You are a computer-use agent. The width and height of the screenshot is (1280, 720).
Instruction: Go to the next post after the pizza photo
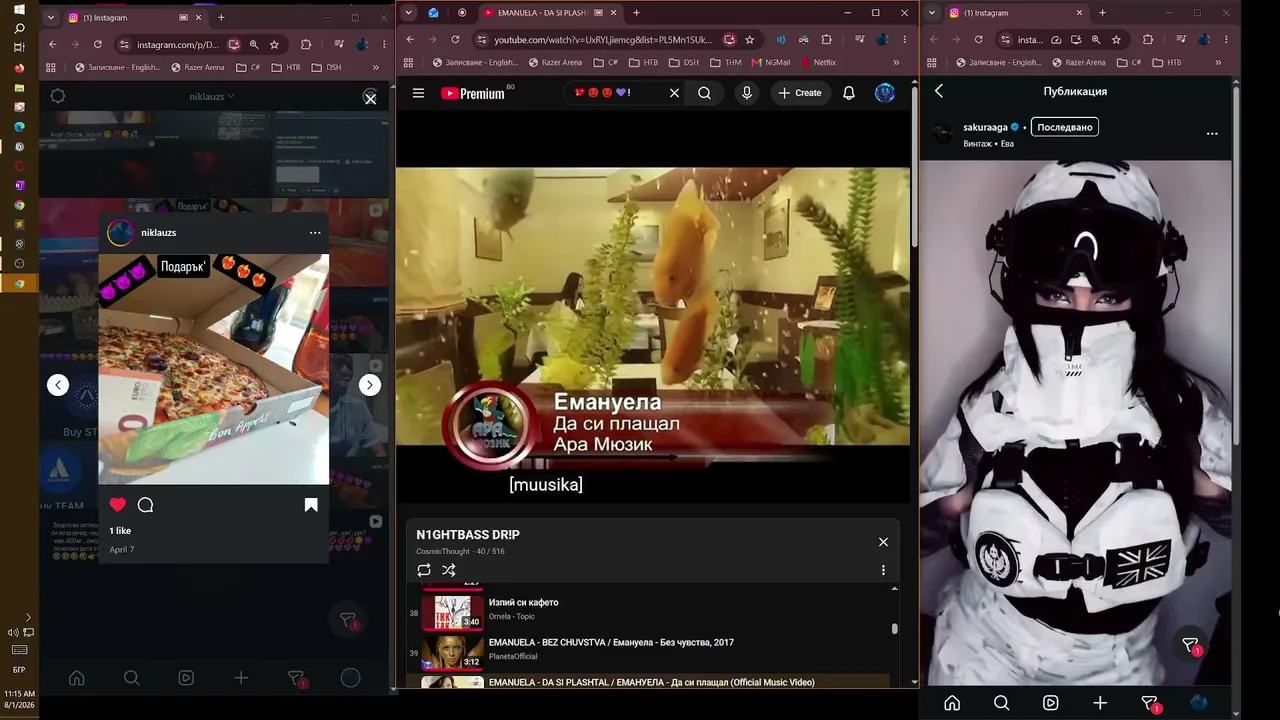point(370,385)
